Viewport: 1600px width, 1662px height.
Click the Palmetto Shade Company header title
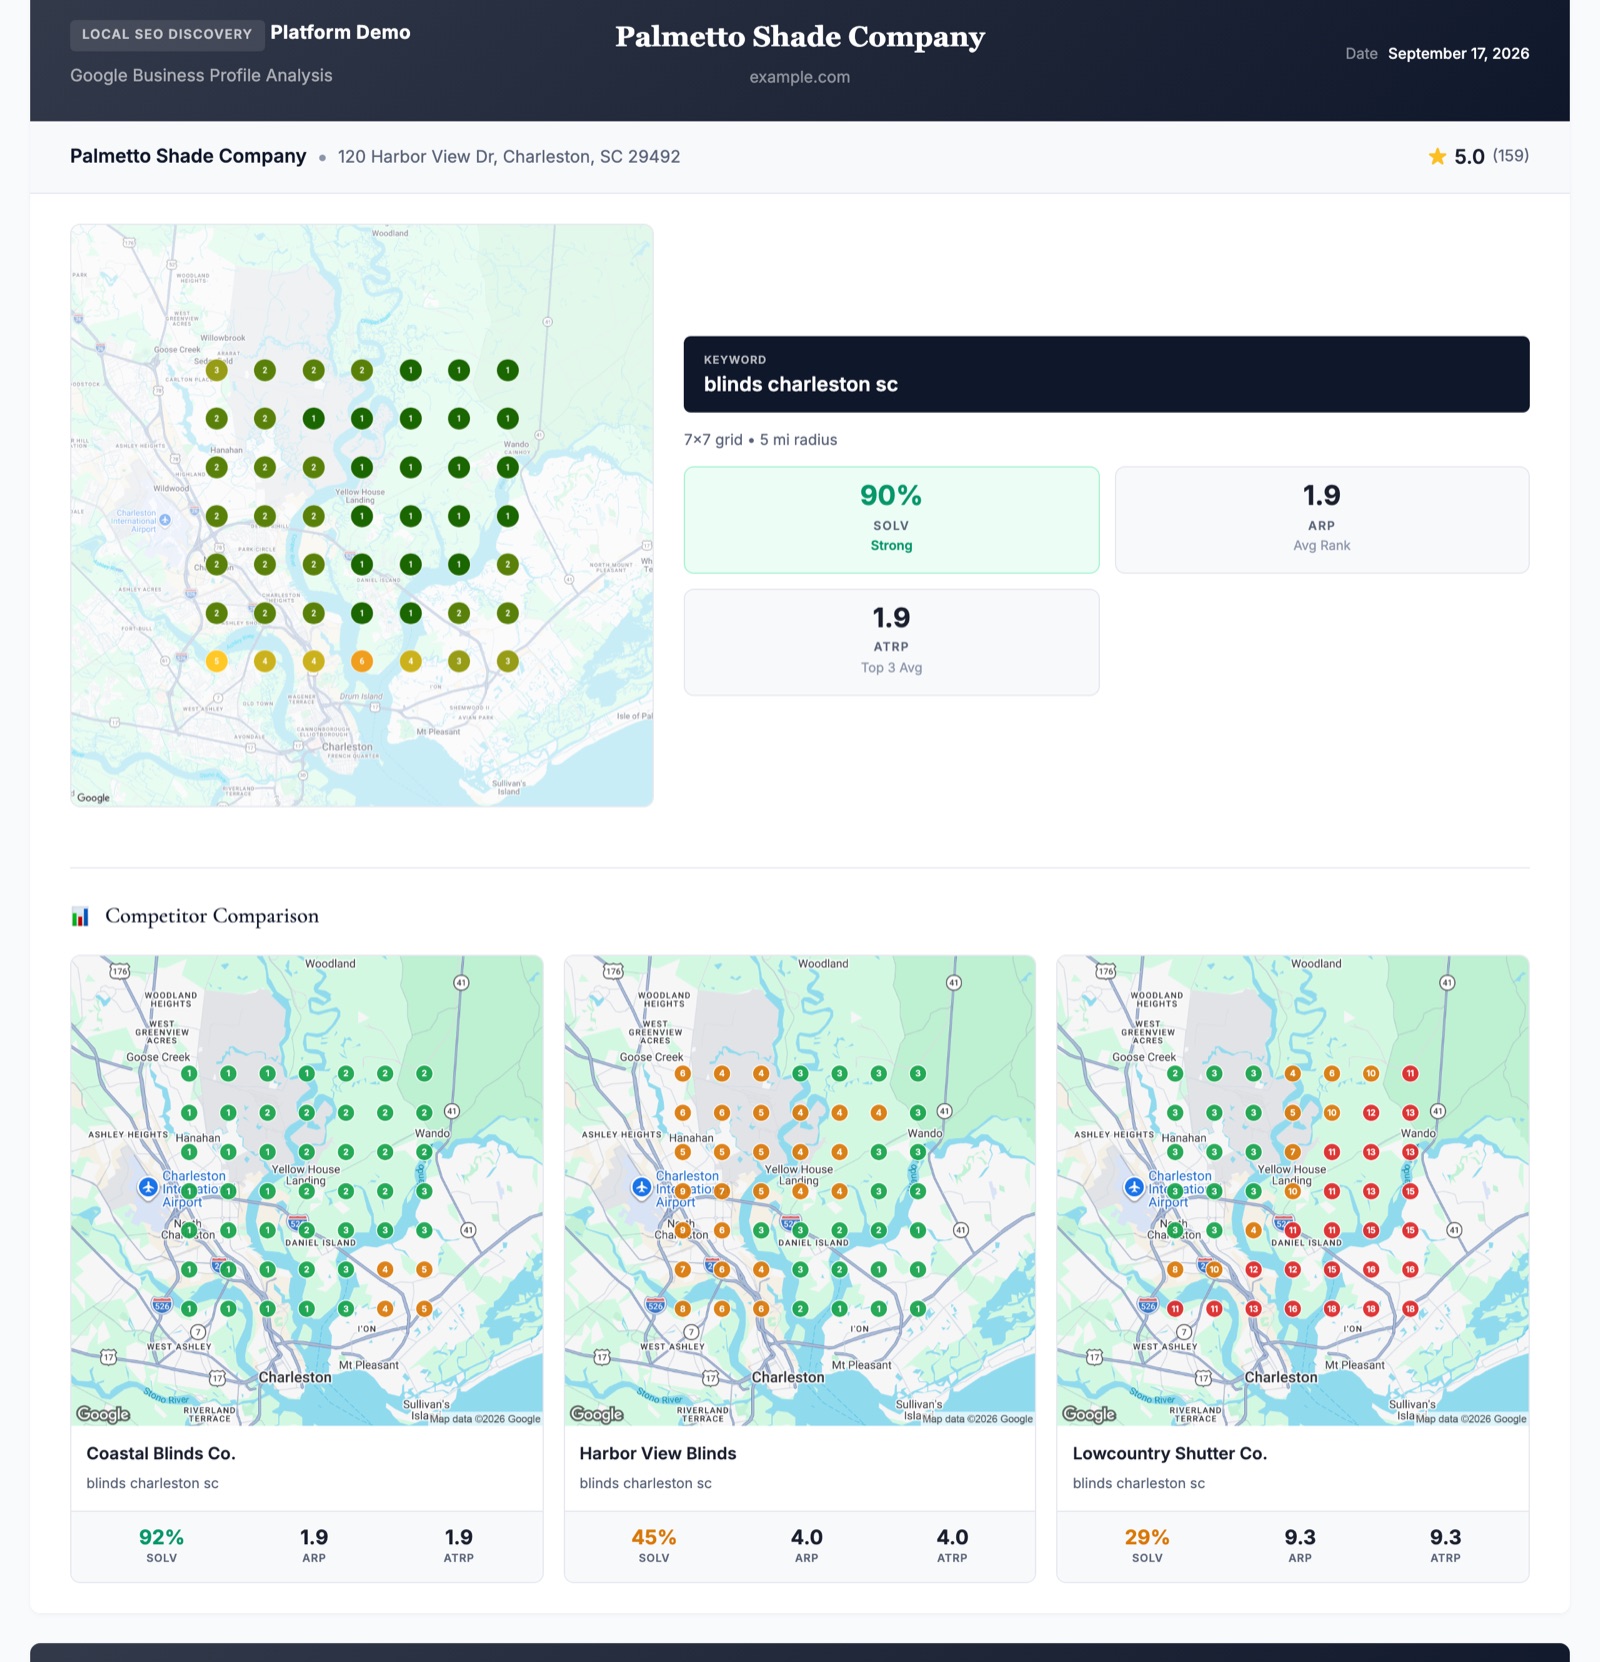800,37
